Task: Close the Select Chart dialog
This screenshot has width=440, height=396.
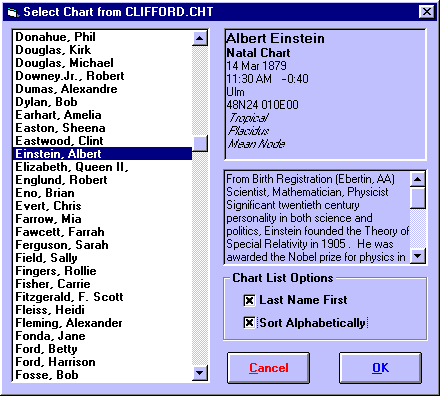Action: pyautogui.click(x=426, y=12)
